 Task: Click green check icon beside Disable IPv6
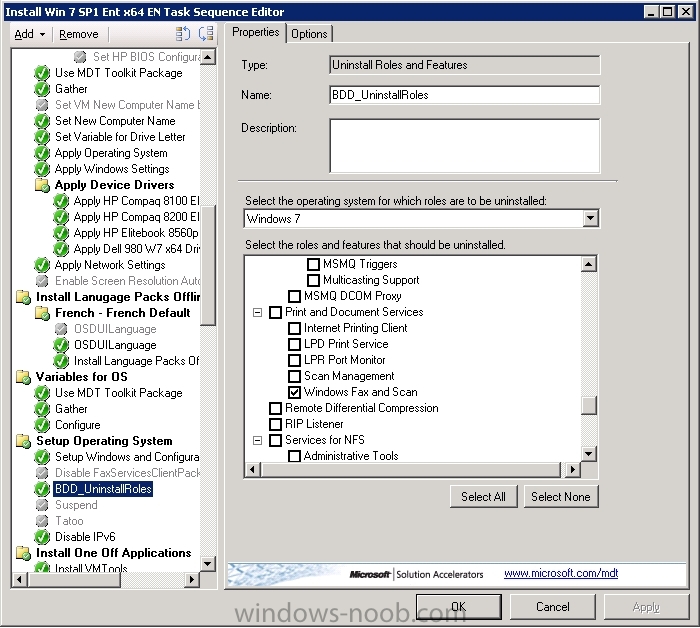[42, 537]
